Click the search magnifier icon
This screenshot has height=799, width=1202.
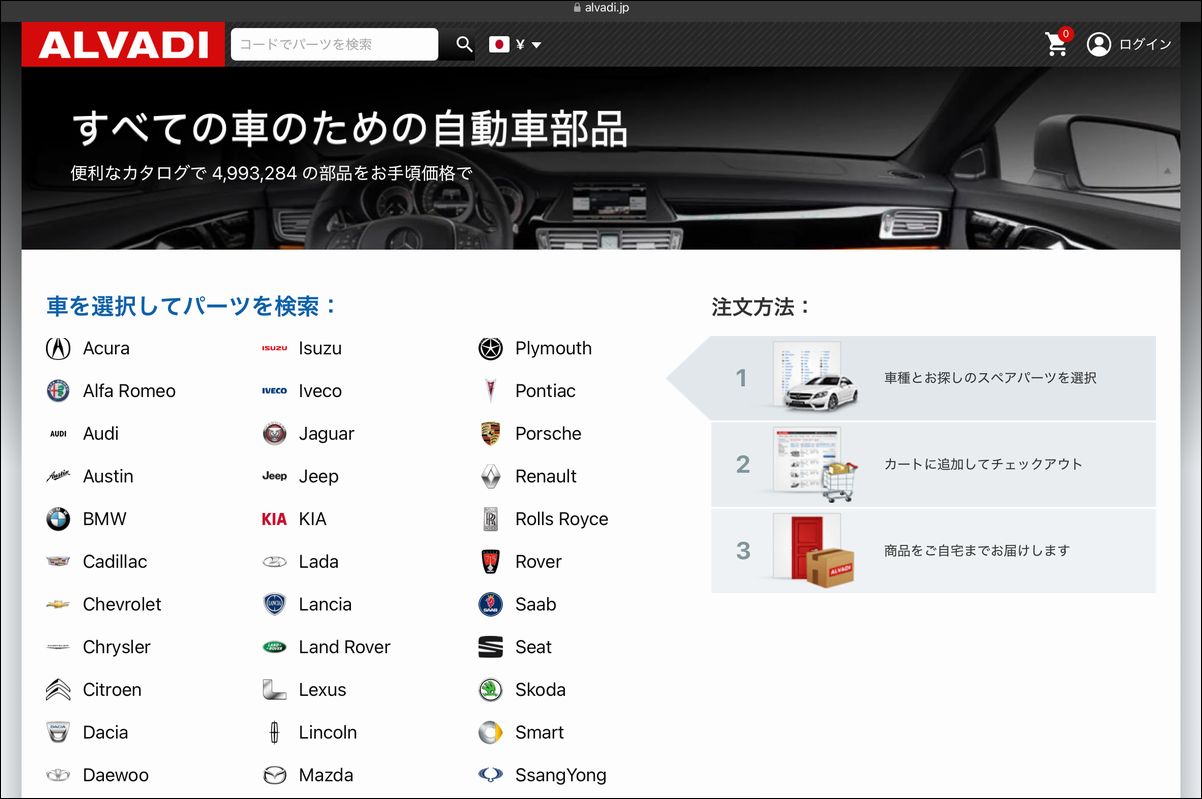tap(464, 44)
